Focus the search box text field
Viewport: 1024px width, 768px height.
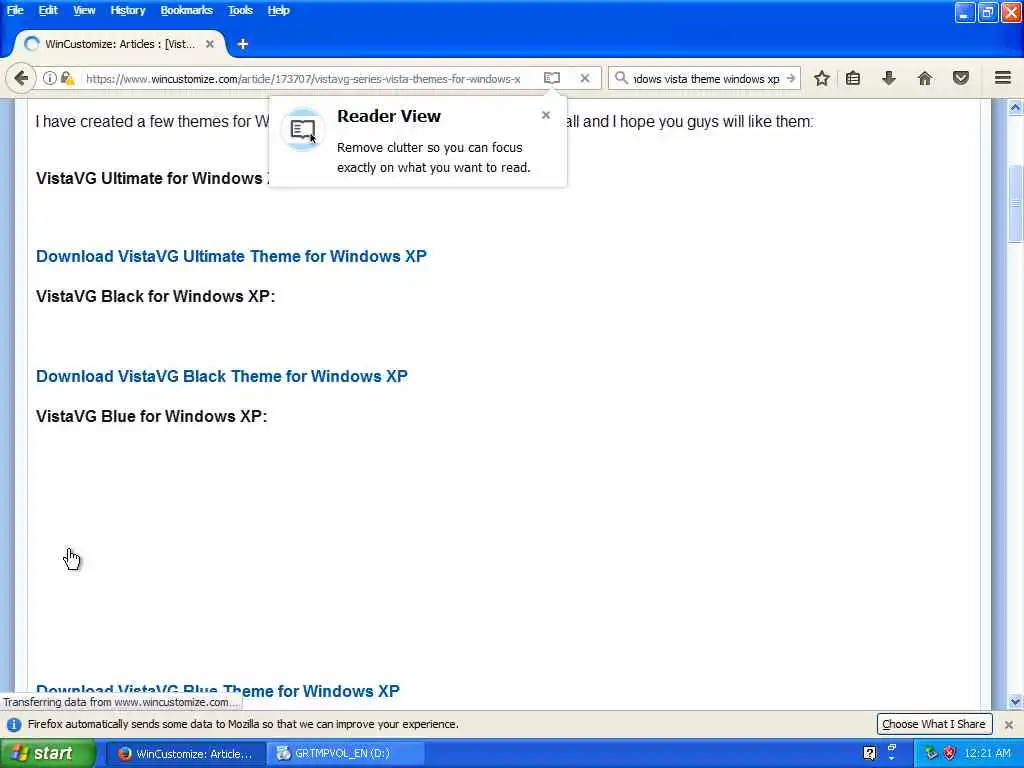tap(706, 78)
